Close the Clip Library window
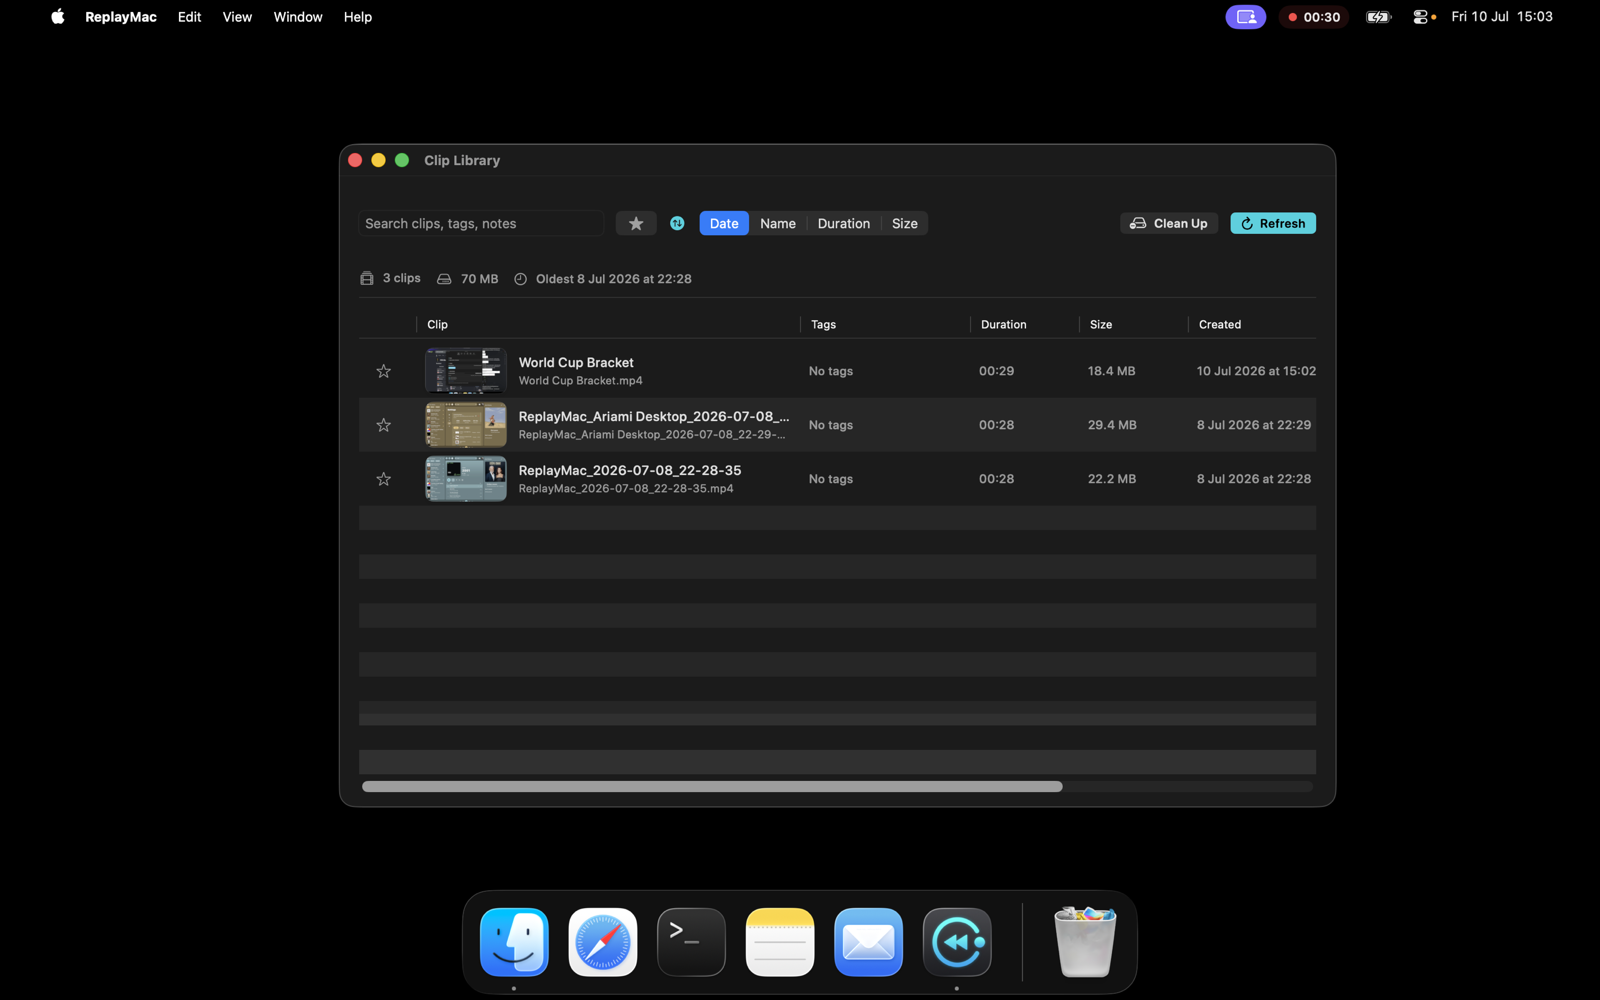1600x1000 pixels. click(x=355, y=160)
